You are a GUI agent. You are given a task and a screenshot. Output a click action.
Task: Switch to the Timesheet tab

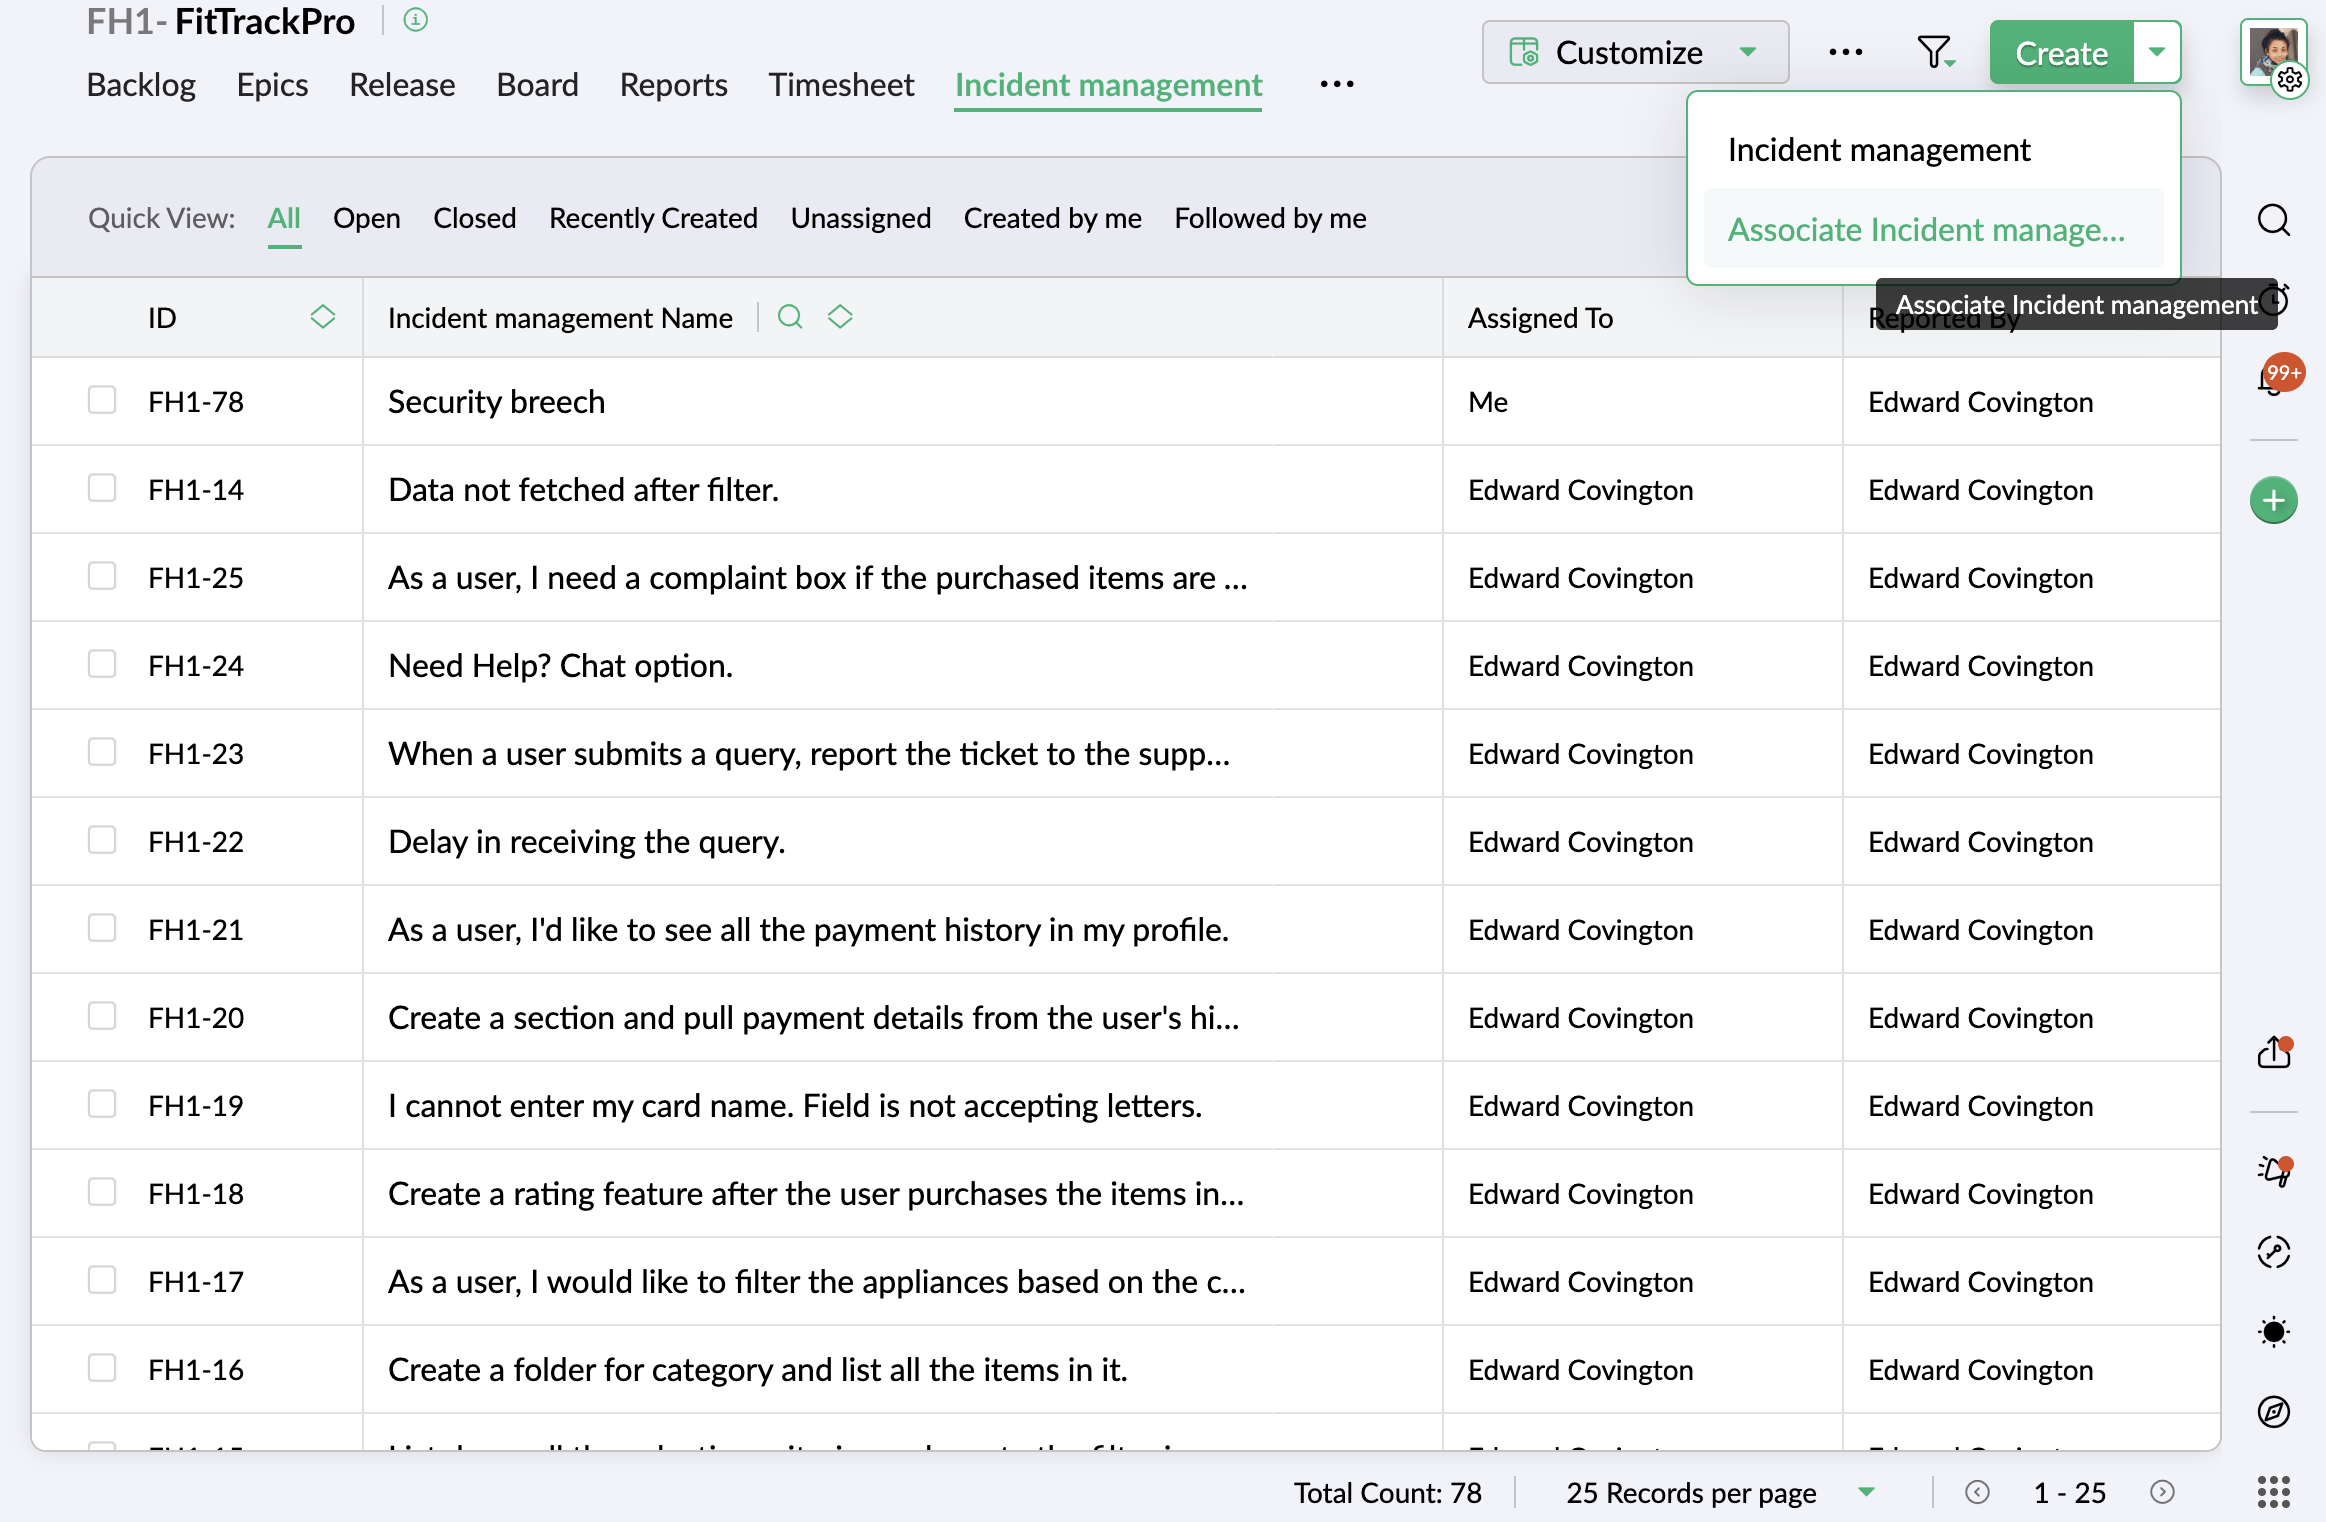841,85
